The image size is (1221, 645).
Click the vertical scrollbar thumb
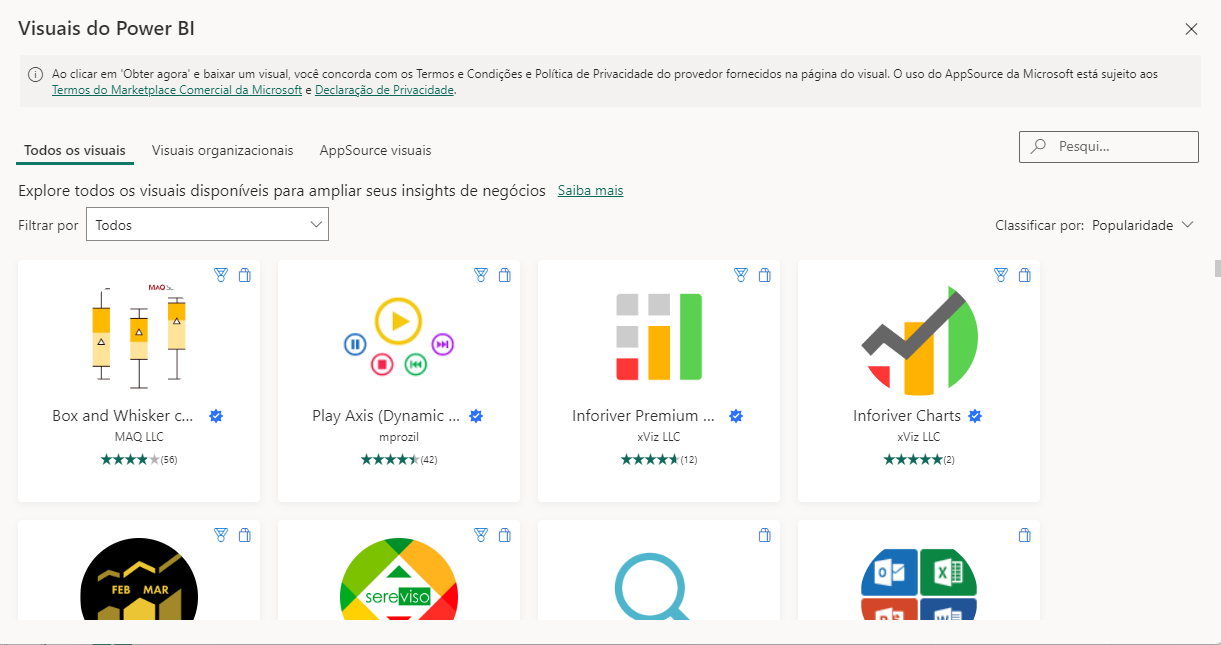(x=1217, y=268)
